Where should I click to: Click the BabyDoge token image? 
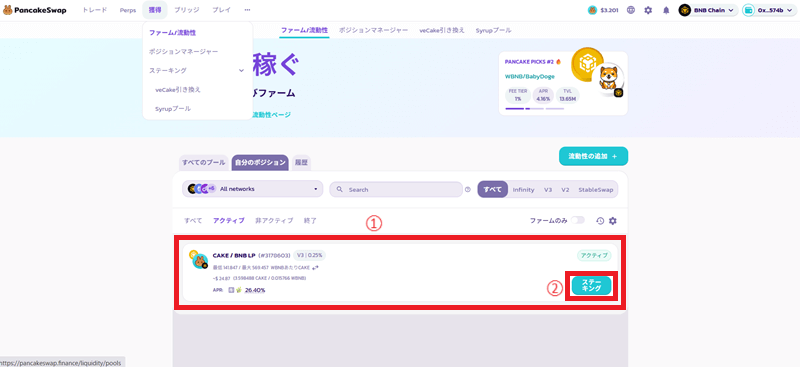(x=609, y=80)
